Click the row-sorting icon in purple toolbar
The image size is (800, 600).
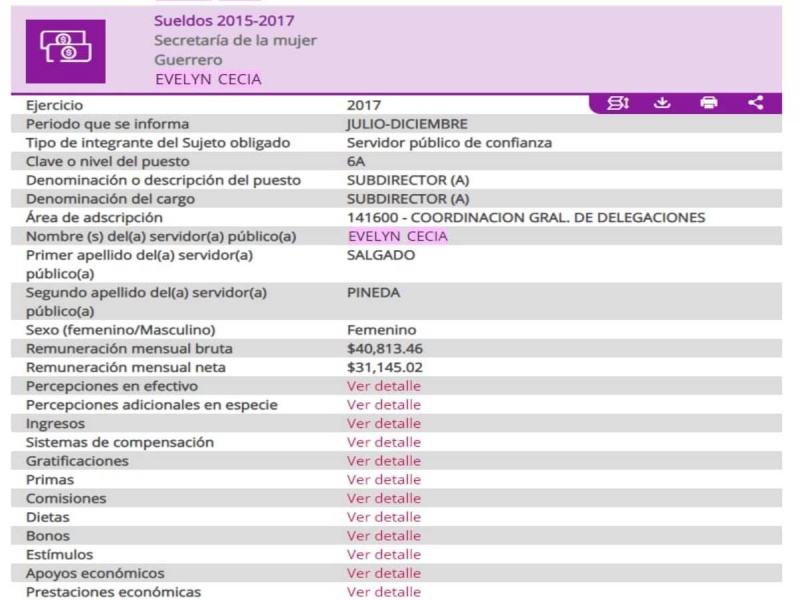coord(617,103)
